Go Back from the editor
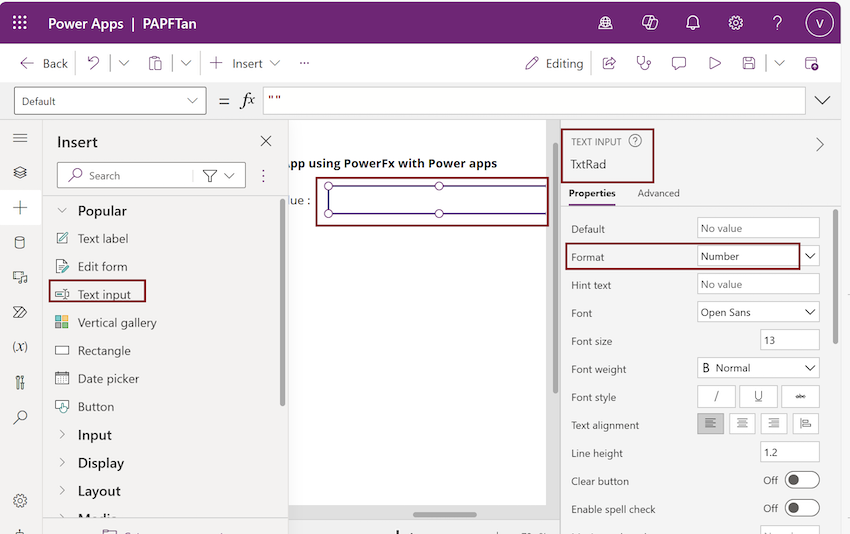The height and width of the screenshot is (534, 850). (43, 63)
